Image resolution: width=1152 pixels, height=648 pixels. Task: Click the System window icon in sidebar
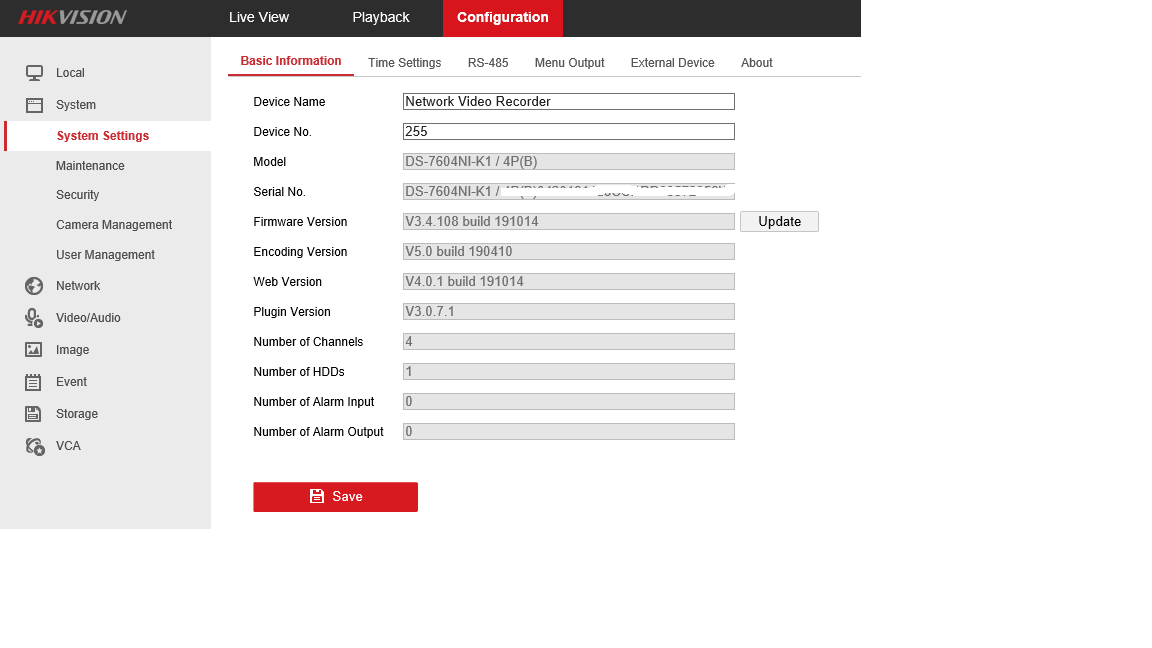(x=34, y=105)
